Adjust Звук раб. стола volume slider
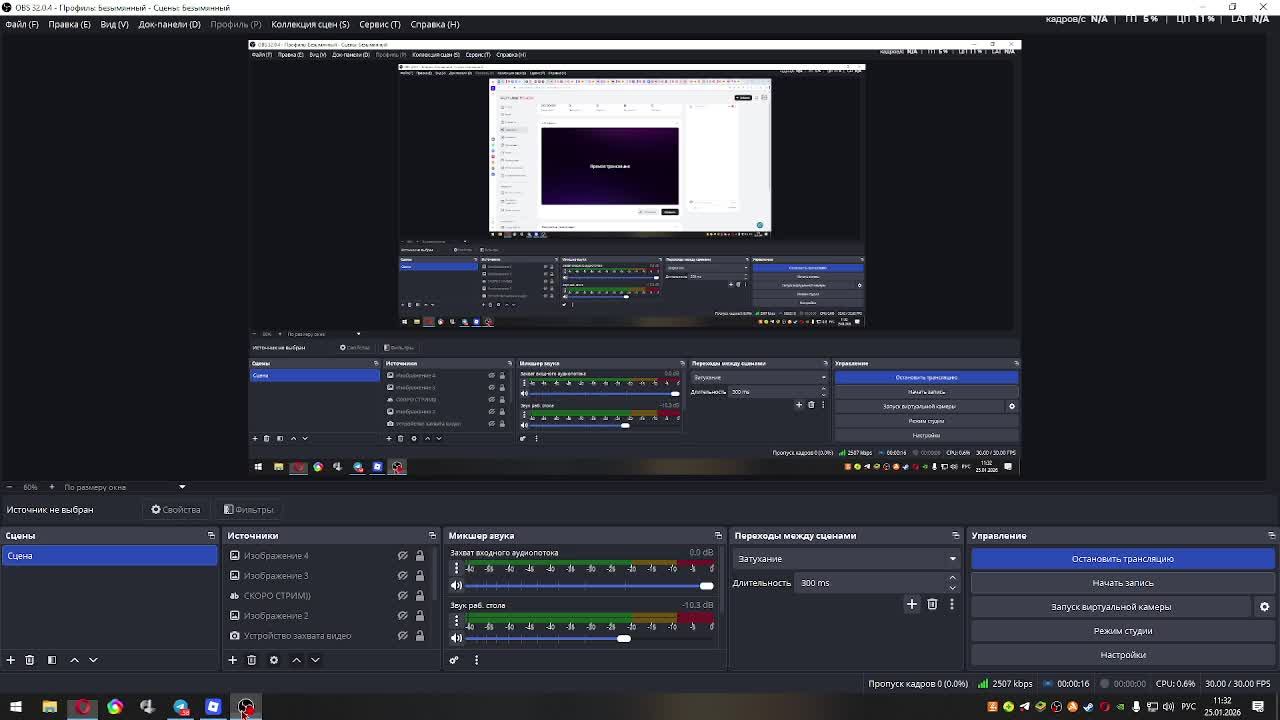The height and width of the screenshot is (720, 1280). pyautogui.click(x=590, y=639)
